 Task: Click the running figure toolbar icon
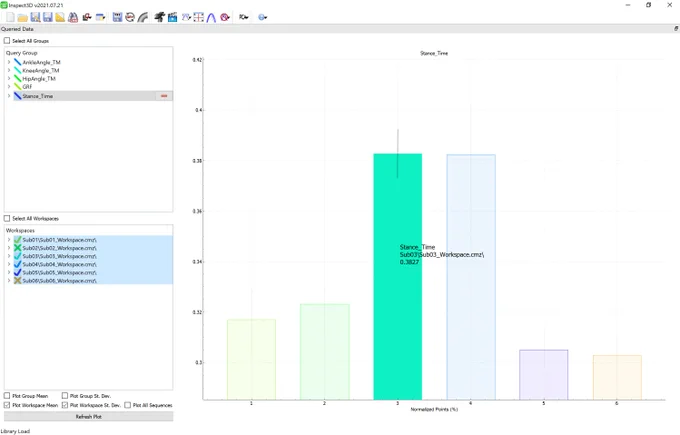point(160,17)
